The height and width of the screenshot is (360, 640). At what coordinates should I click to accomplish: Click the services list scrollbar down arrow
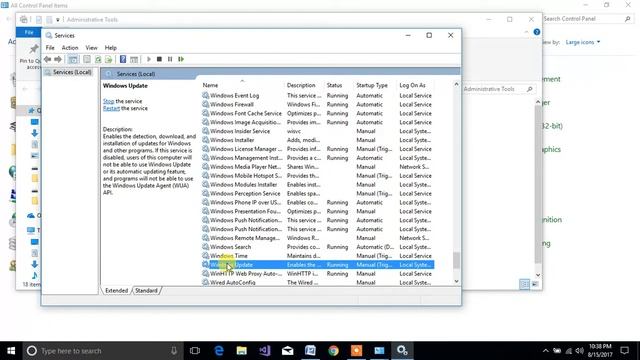pos(456,281)
